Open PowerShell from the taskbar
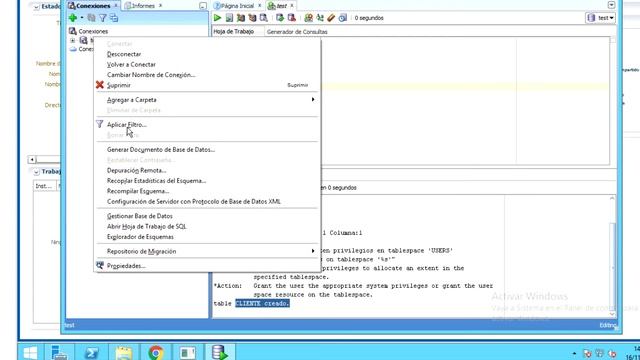 point(91,352)
